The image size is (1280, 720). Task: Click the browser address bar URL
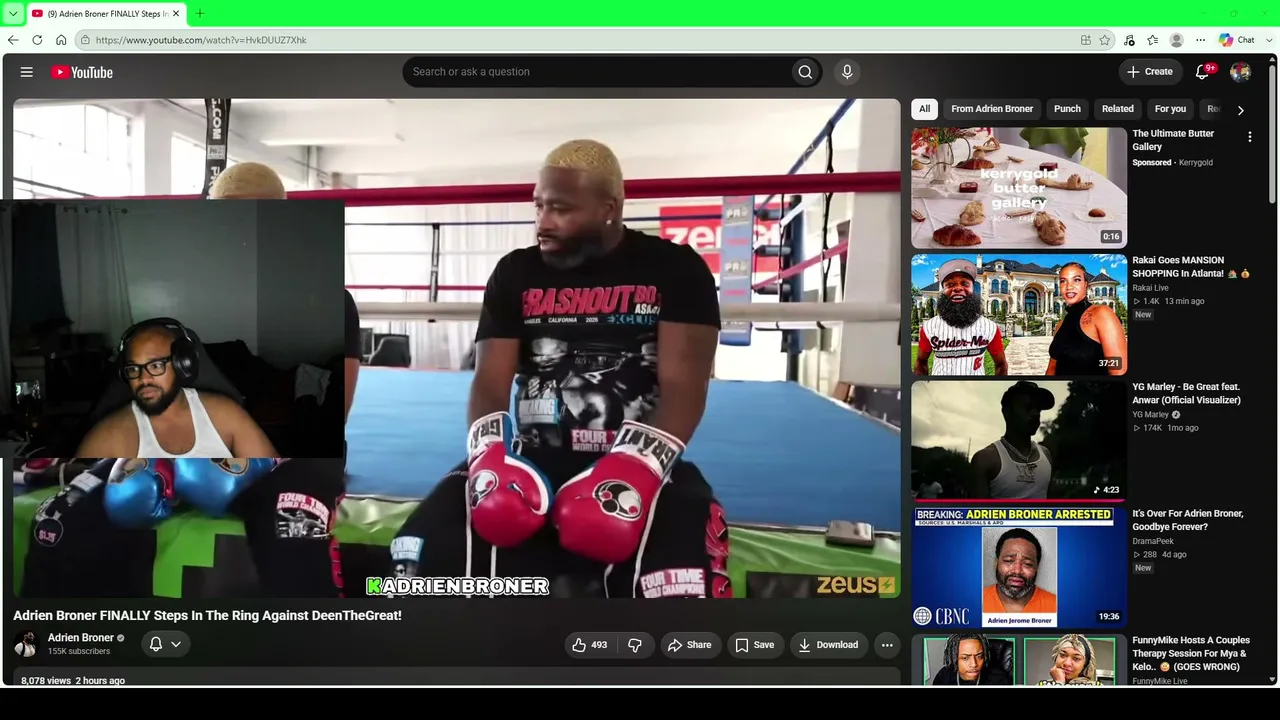201,40
